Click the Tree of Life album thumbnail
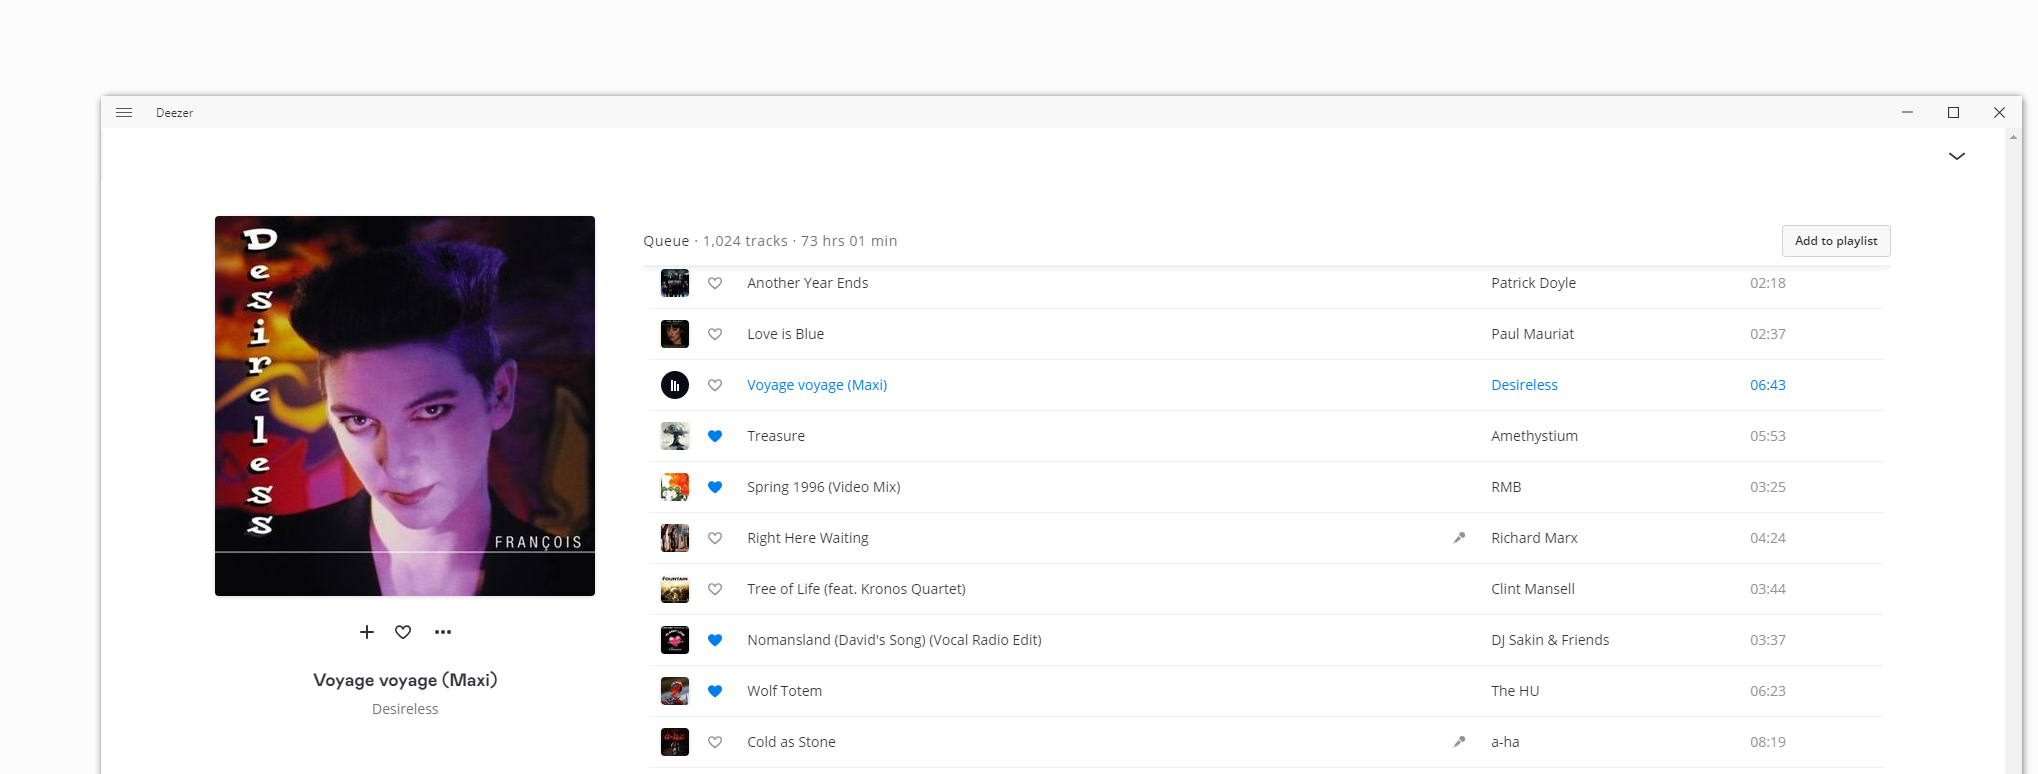This screenshot has height=774, width=2038. pyautogui.click(x=675, y=589)
